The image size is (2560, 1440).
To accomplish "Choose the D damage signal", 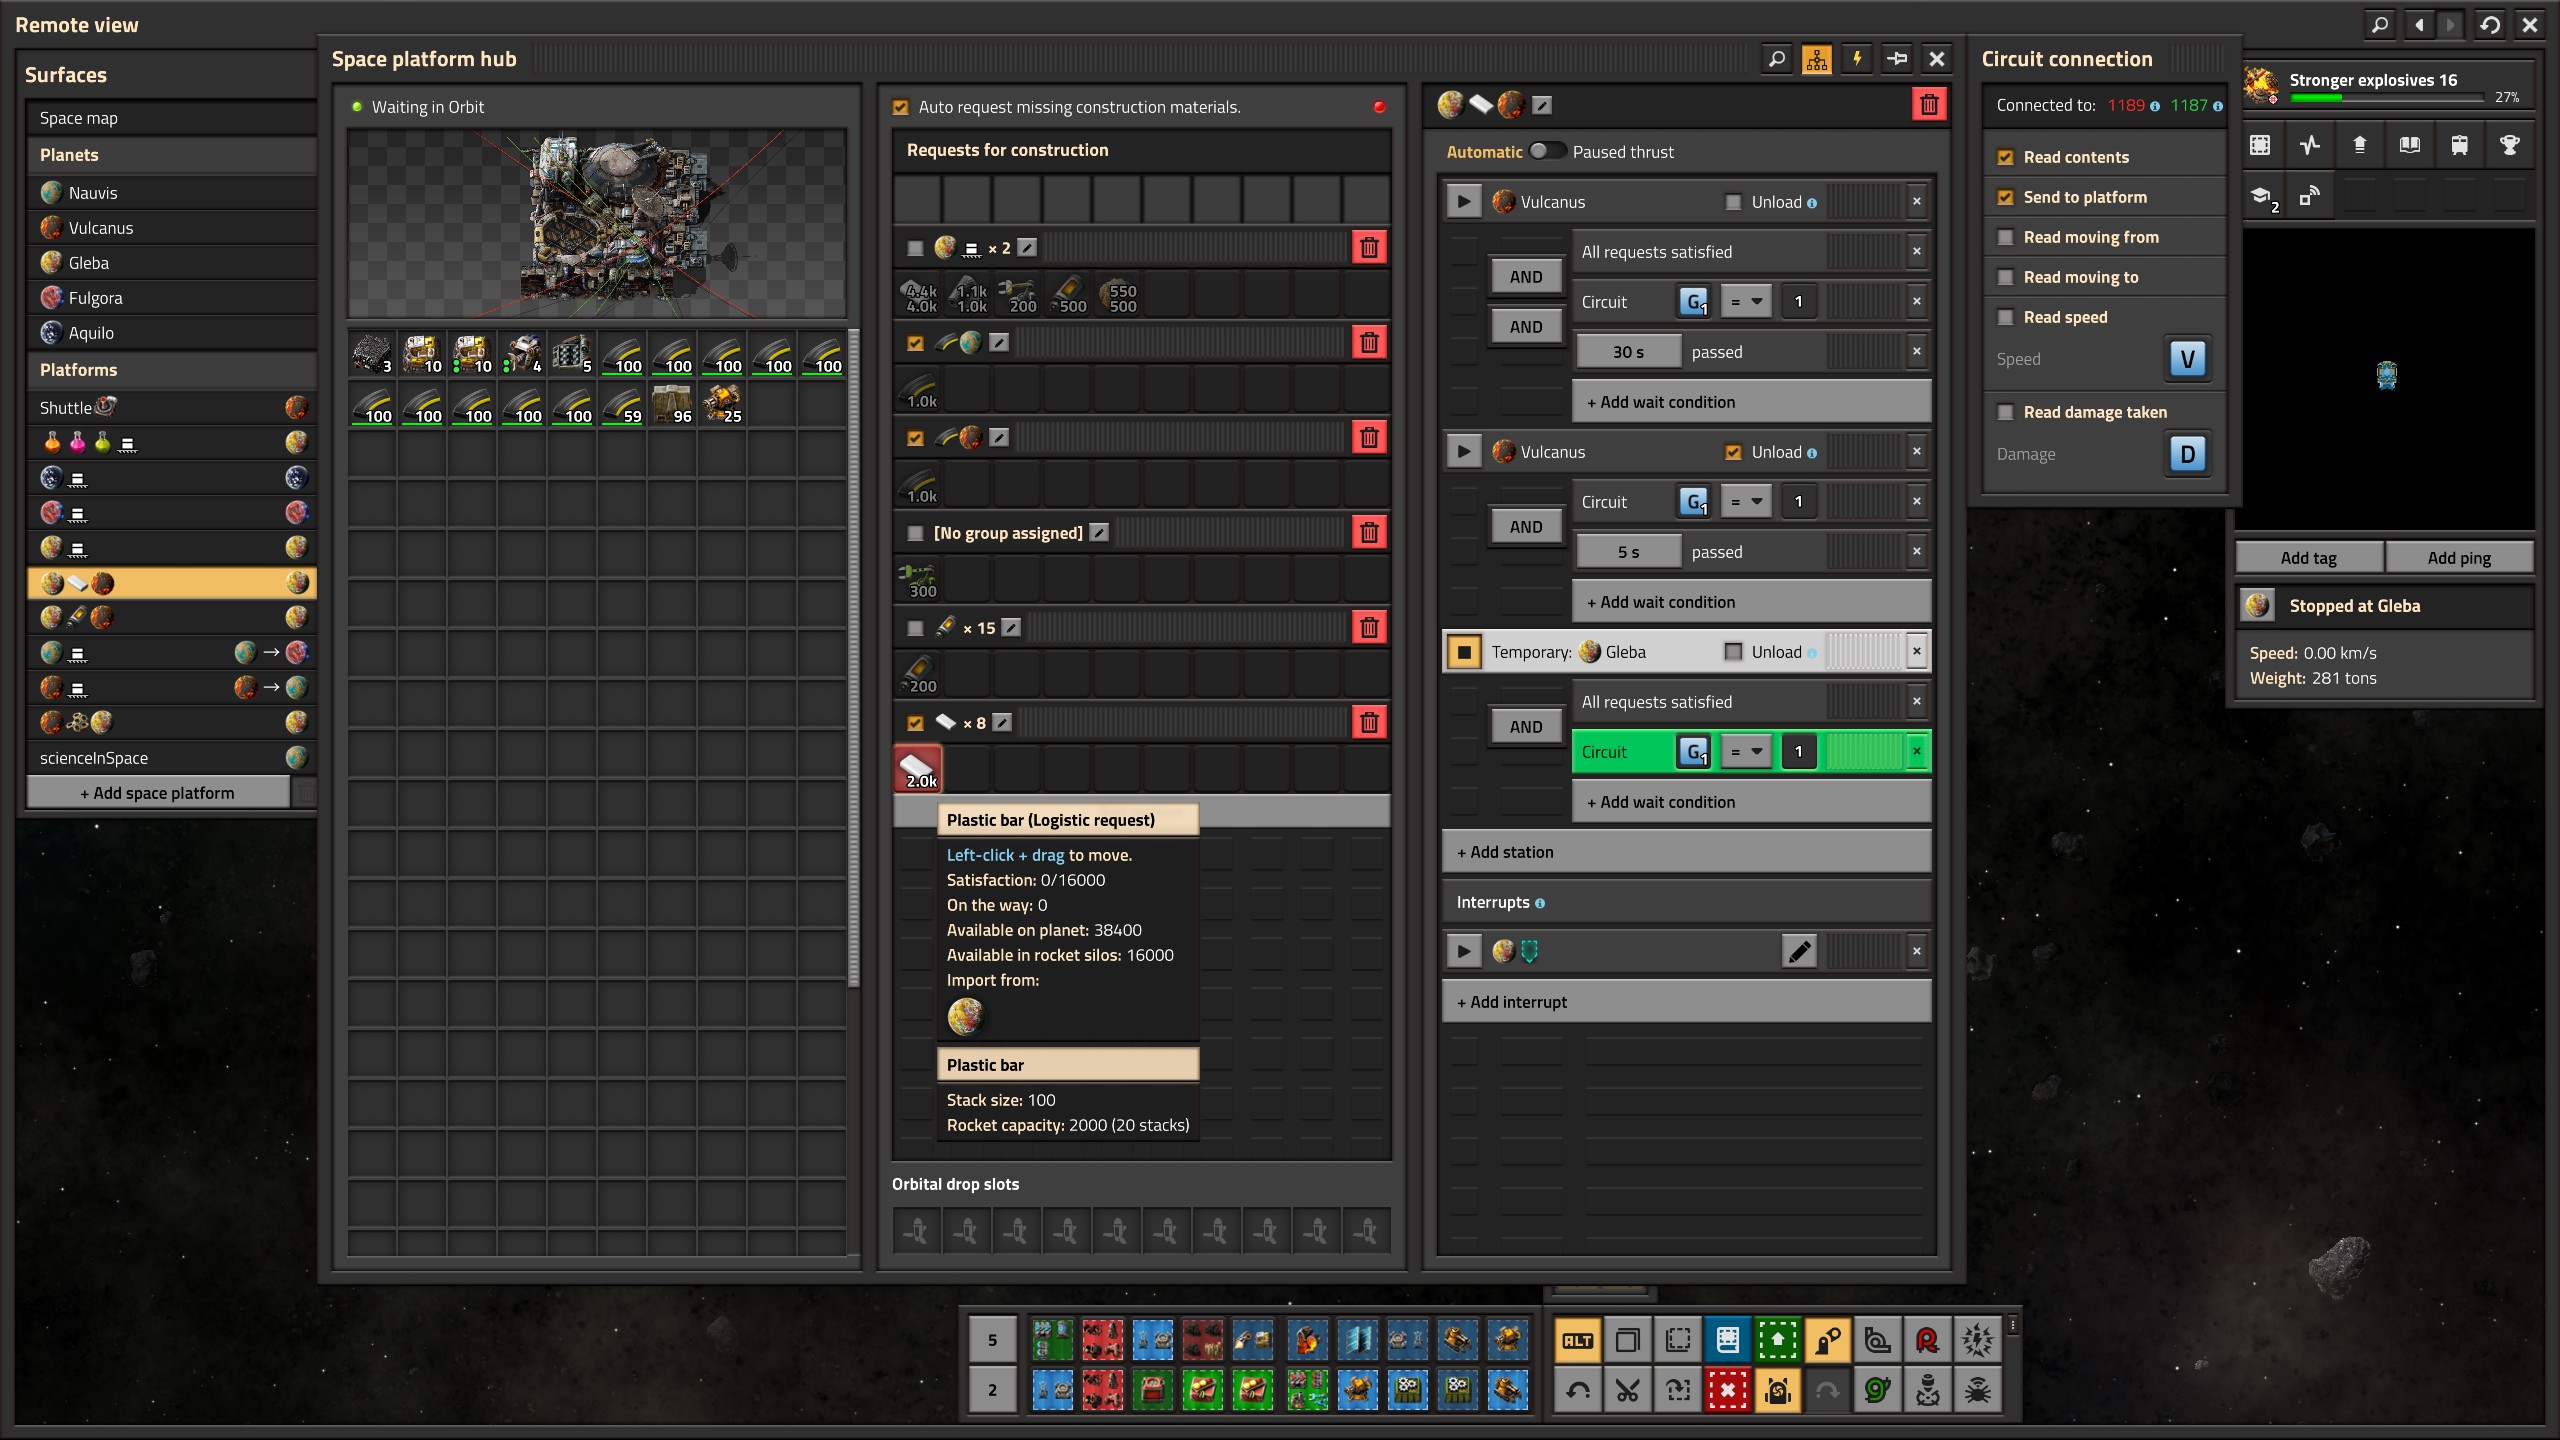I will point(2187,453).
